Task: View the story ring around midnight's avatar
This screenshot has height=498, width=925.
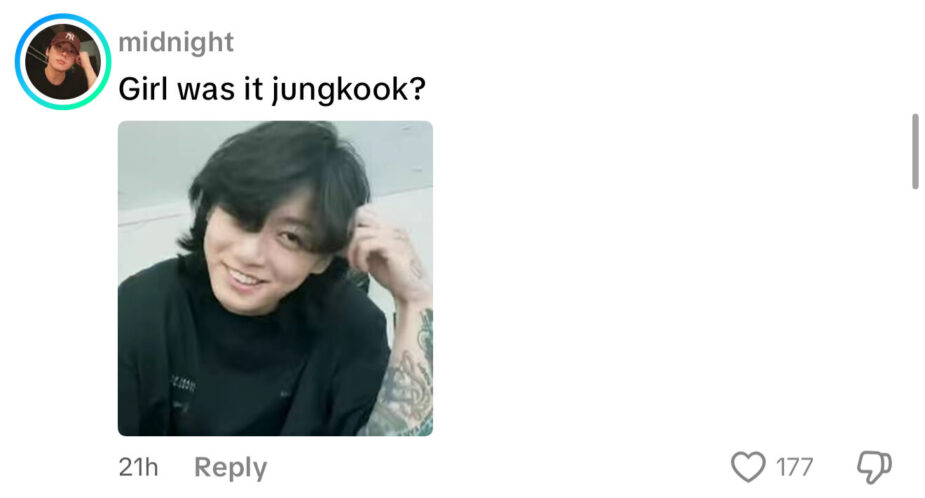Action: coord(63,62)
